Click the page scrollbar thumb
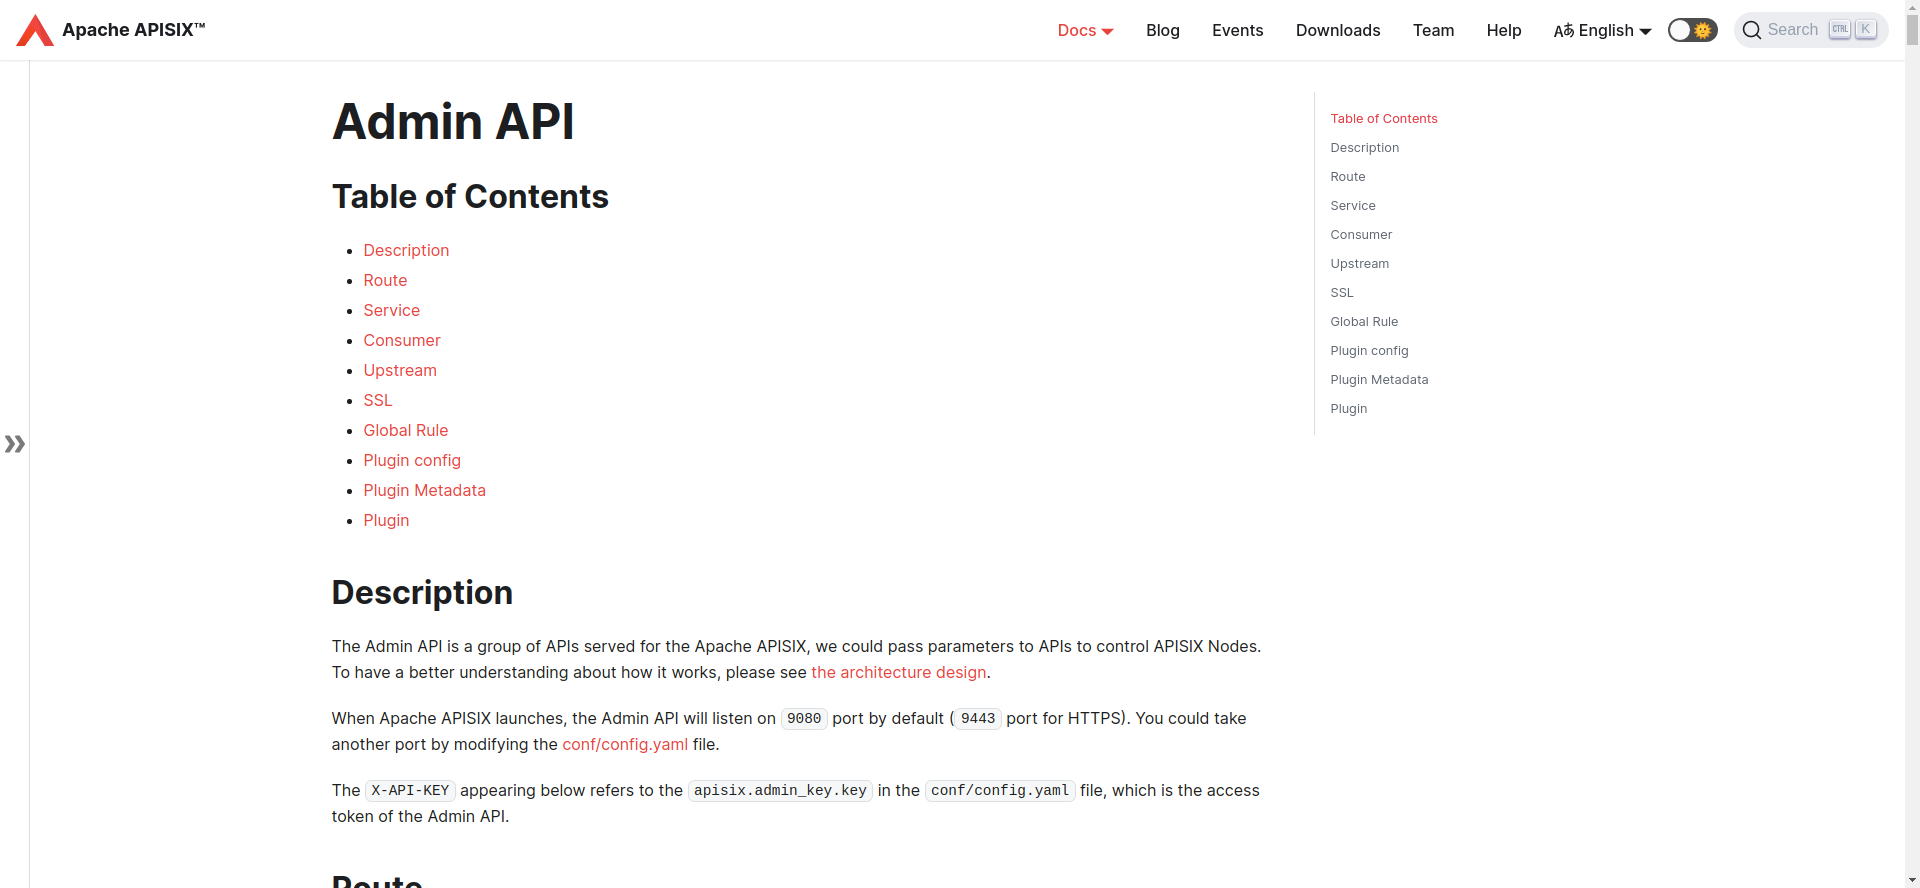Screen dimensions: 1920x888 [1912, 30]
